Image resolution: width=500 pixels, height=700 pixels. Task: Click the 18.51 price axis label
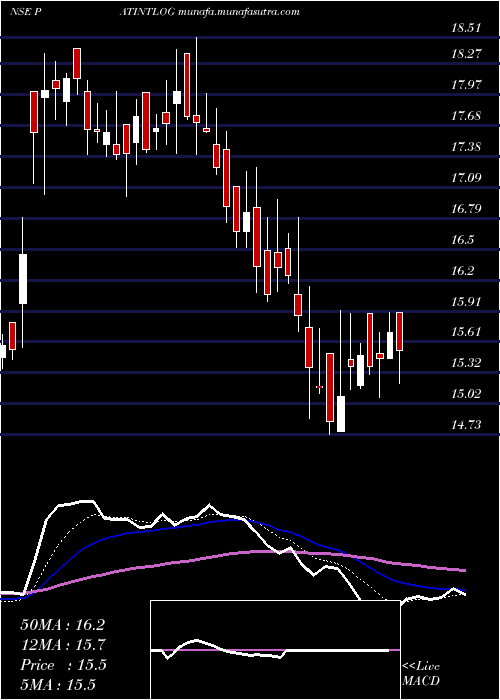[467, 28]
